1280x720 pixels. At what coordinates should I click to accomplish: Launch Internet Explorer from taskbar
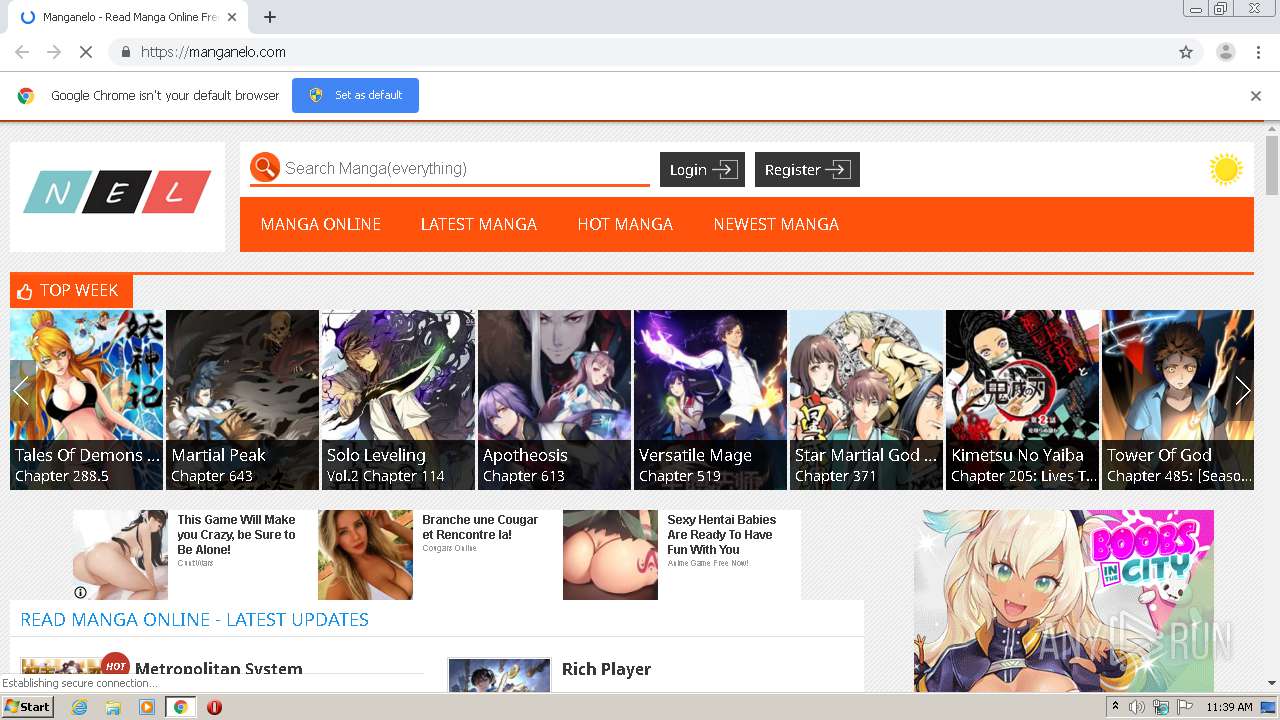click(79, 707)
